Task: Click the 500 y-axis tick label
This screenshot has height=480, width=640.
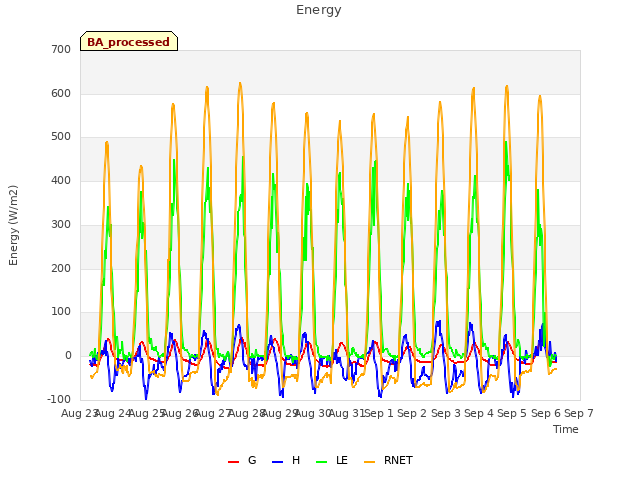Action: [x=61, y=137]
